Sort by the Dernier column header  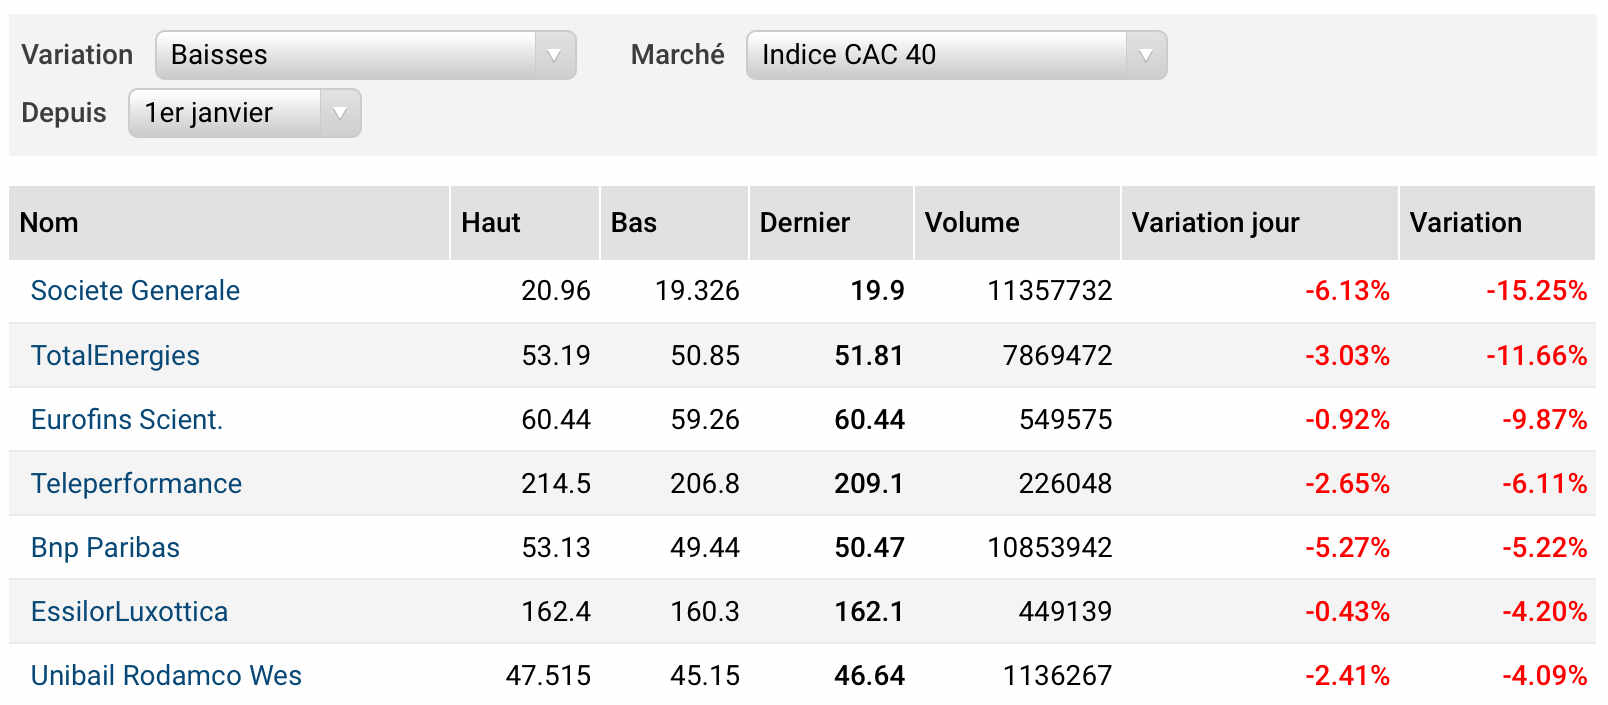click(805, 223)
